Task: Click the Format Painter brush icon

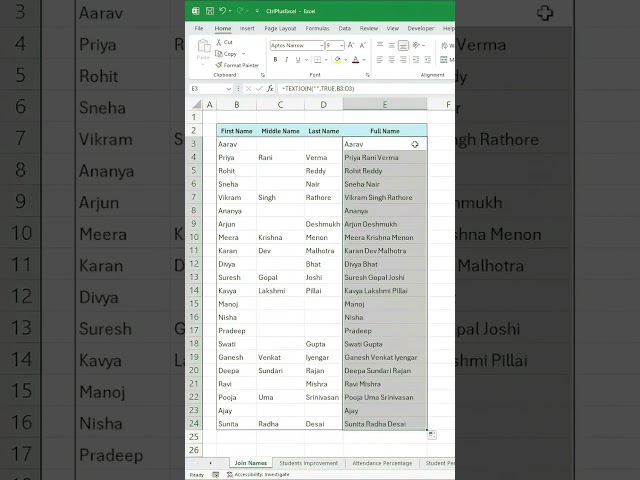Action: (x=219, y=65)
